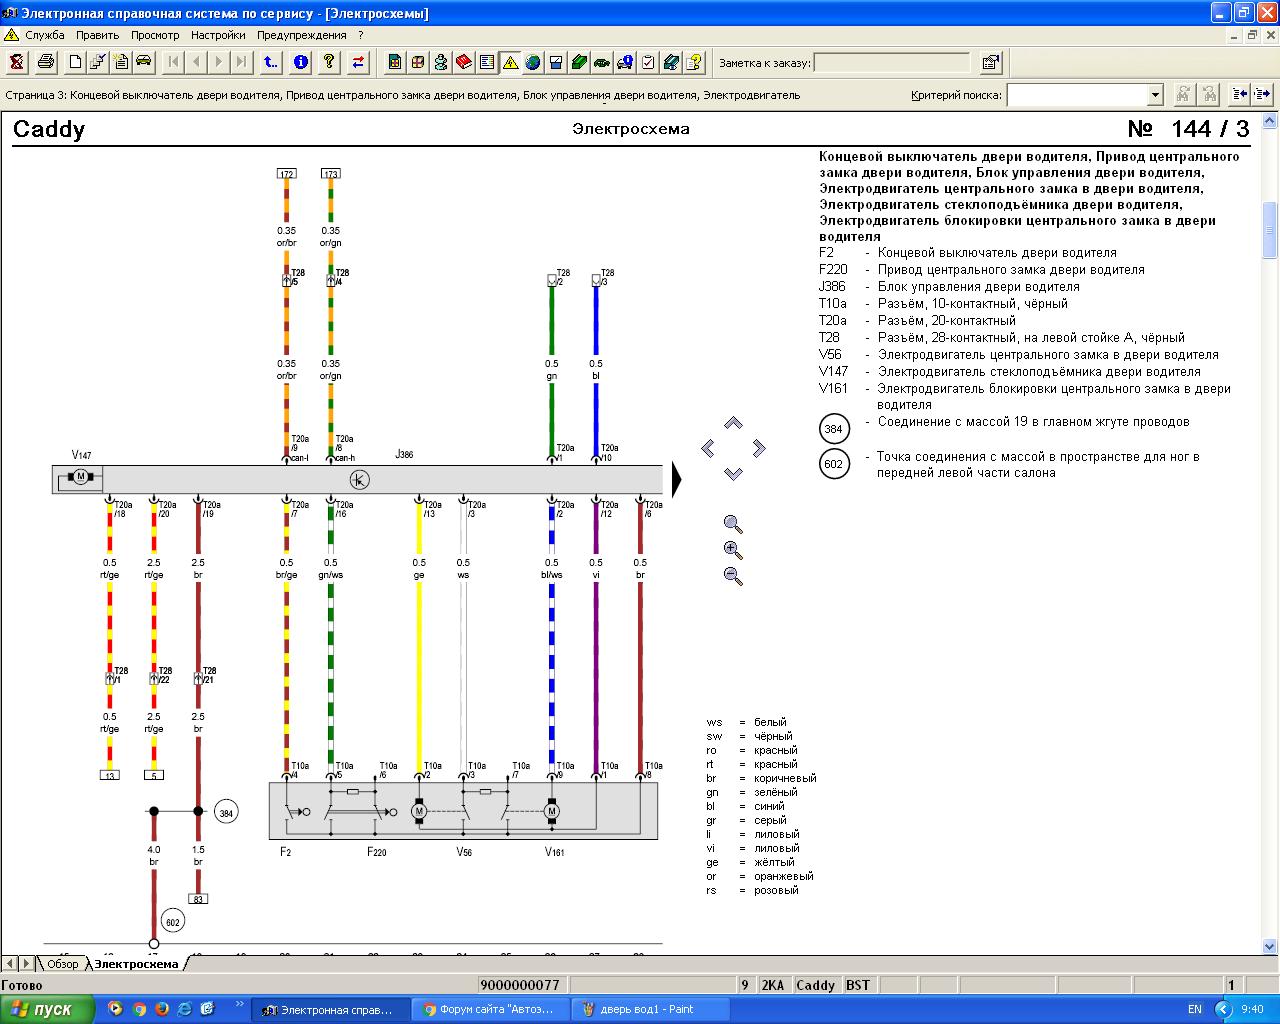Open the vehicle identification car icon
The width and height of the screenshot is (1280, 1024).
(x=144, y=62)
